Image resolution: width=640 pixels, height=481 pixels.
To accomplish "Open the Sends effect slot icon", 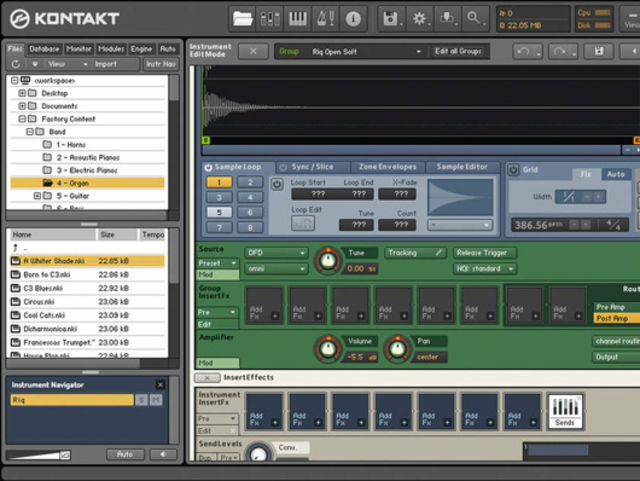I will click(565, 412).
